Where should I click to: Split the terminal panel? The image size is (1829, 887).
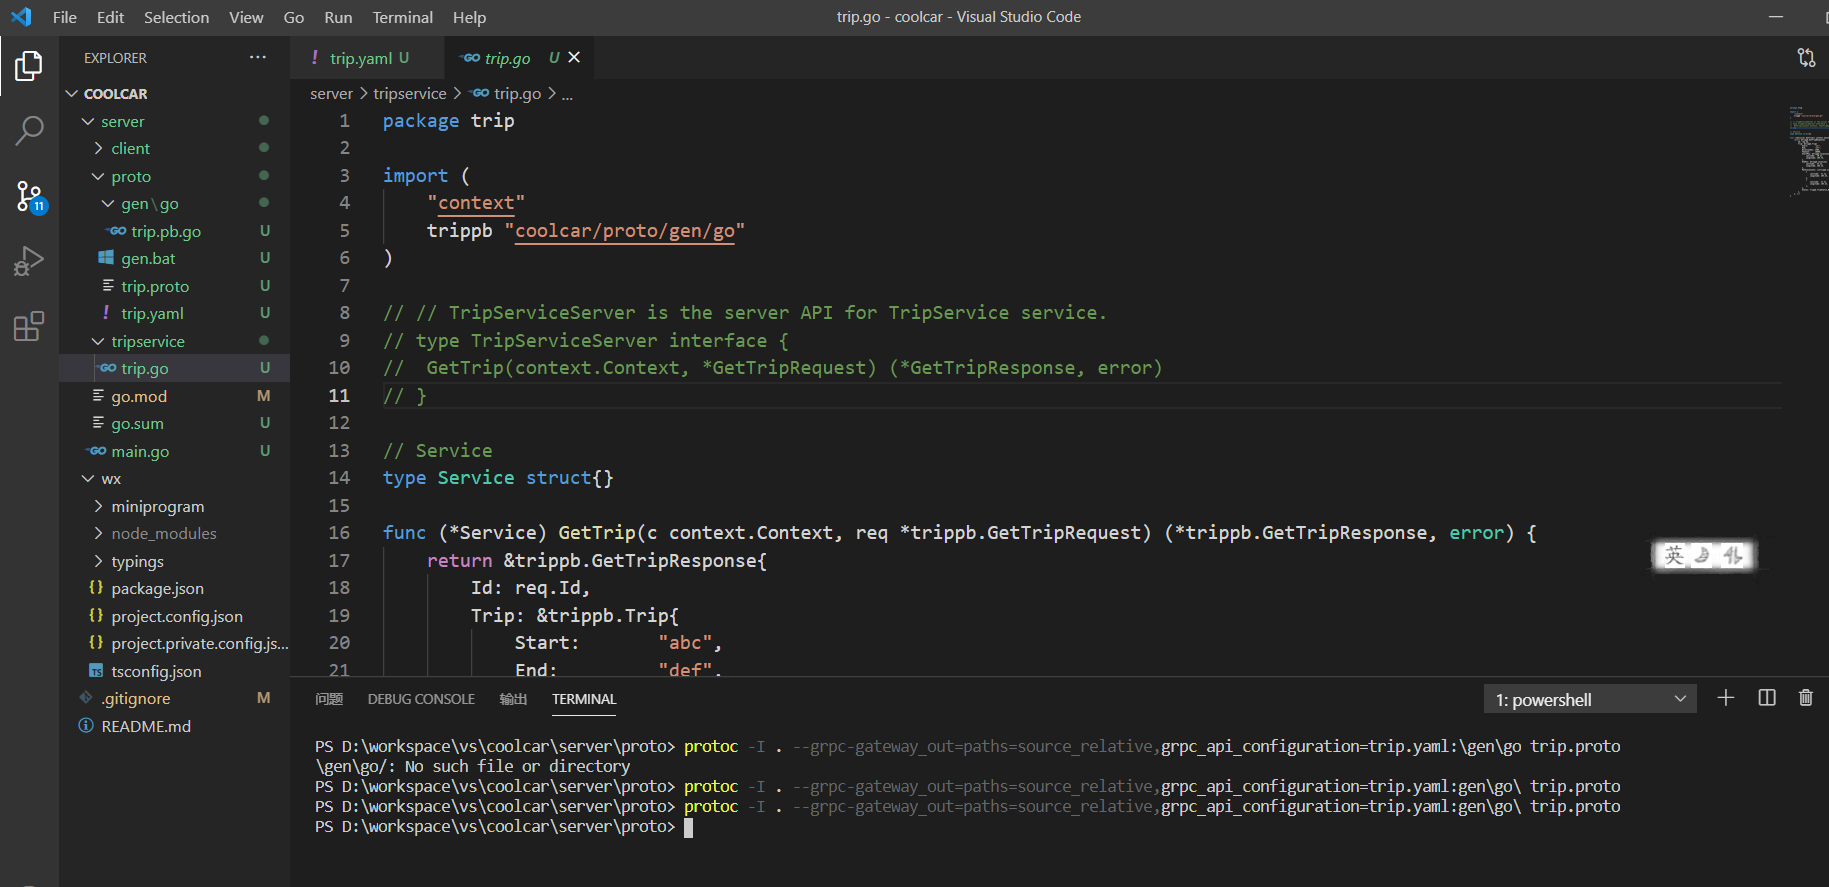1767,698
